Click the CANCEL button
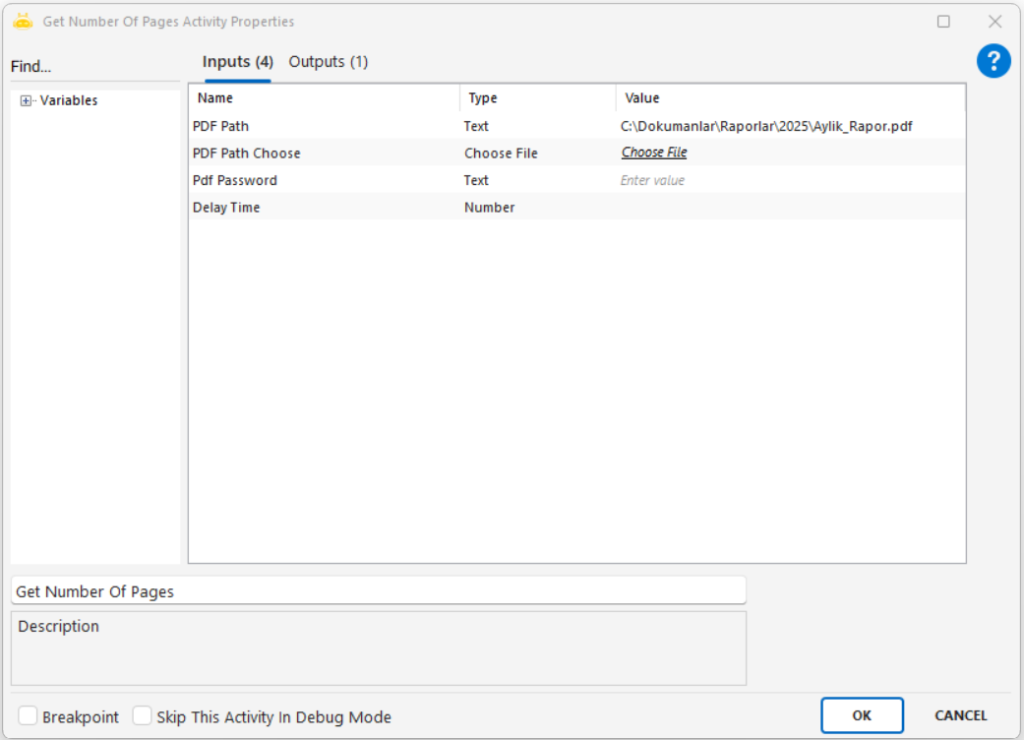Viewport: 1024px width, 740px height. click(x=960, y=715)
